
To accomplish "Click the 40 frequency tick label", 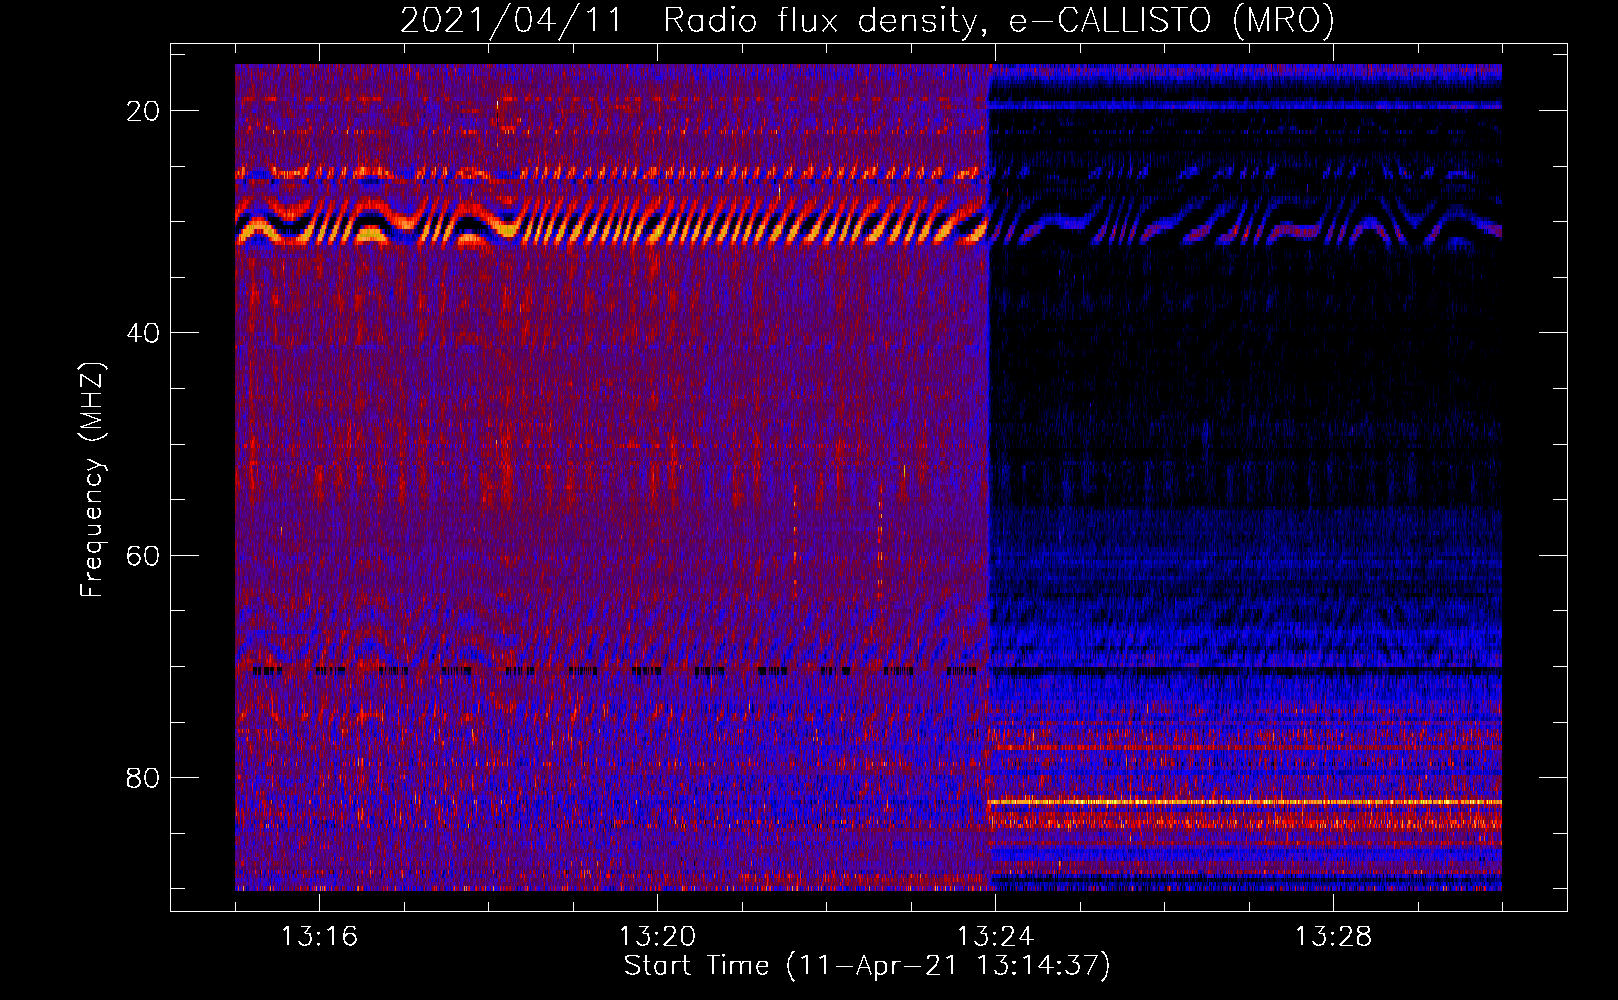I will click(143, 333).
